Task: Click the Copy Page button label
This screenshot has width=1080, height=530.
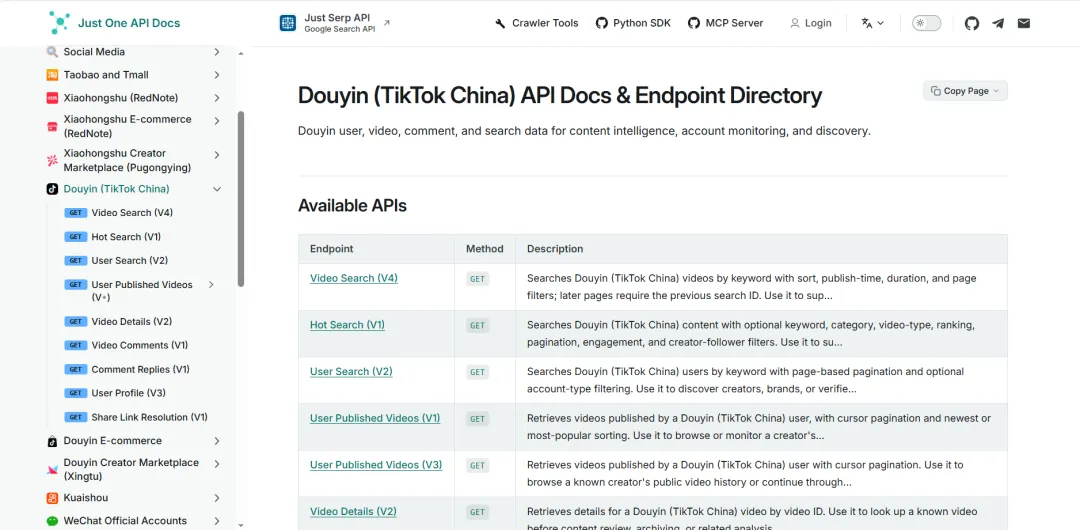Action: click(966, 91)
